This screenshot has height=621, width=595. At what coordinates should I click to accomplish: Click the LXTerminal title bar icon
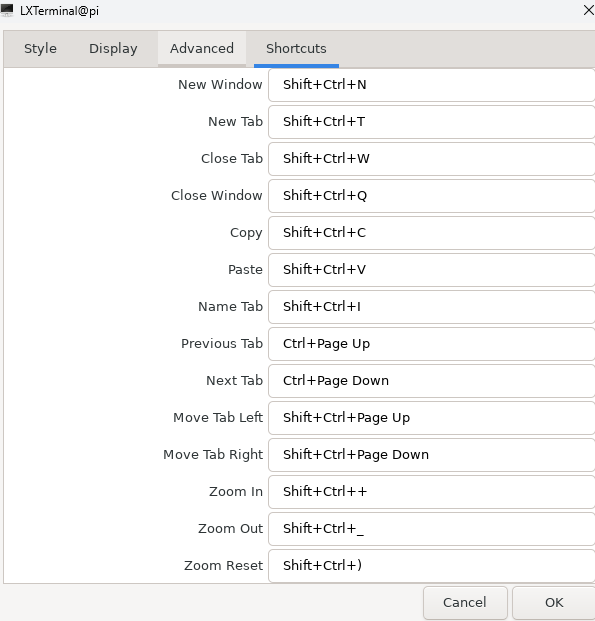(7, 10)
